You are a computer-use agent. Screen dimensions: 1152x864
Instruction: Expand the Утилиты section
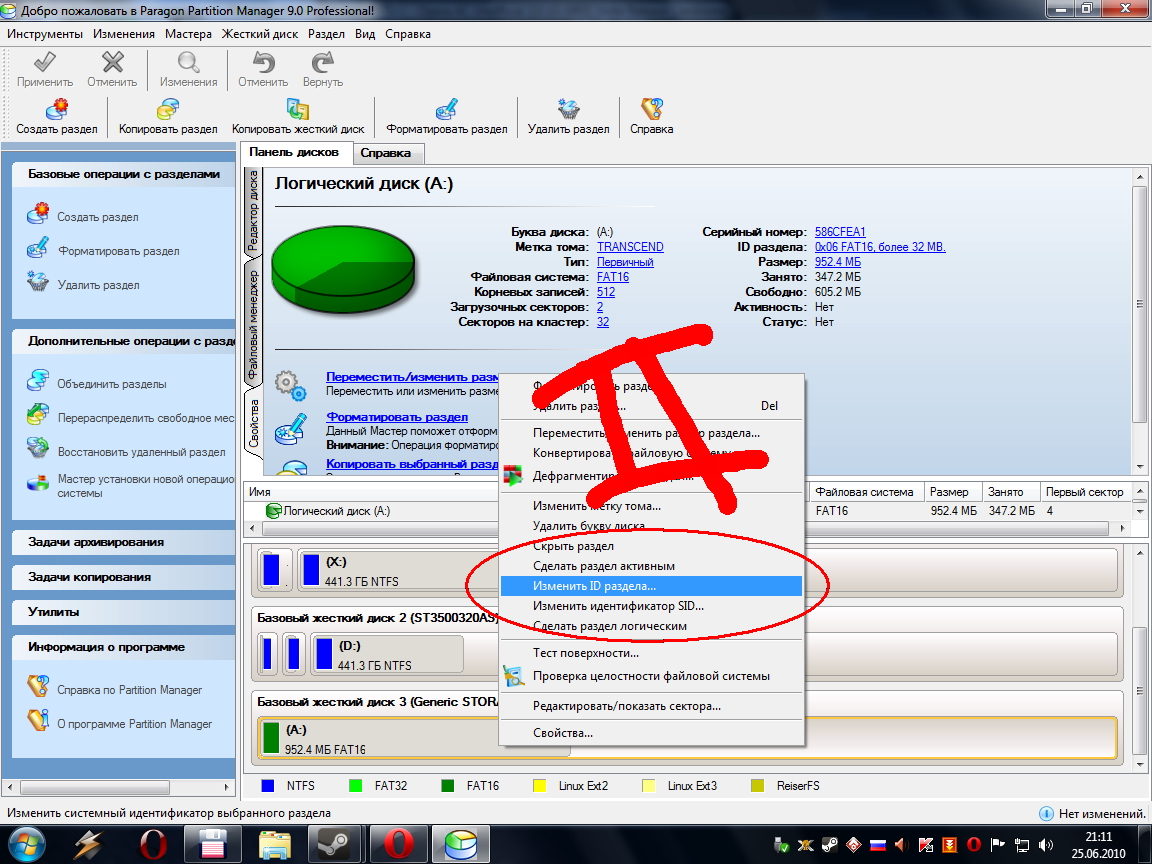point(123,611)
